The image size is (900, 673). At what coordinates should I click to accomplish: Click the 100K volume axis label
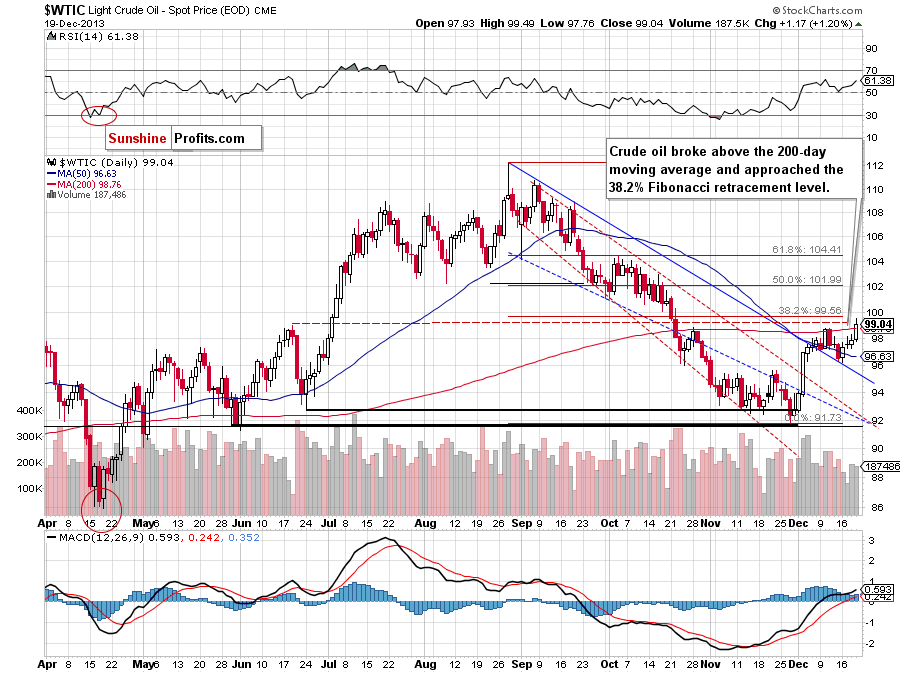coord(29,489)
